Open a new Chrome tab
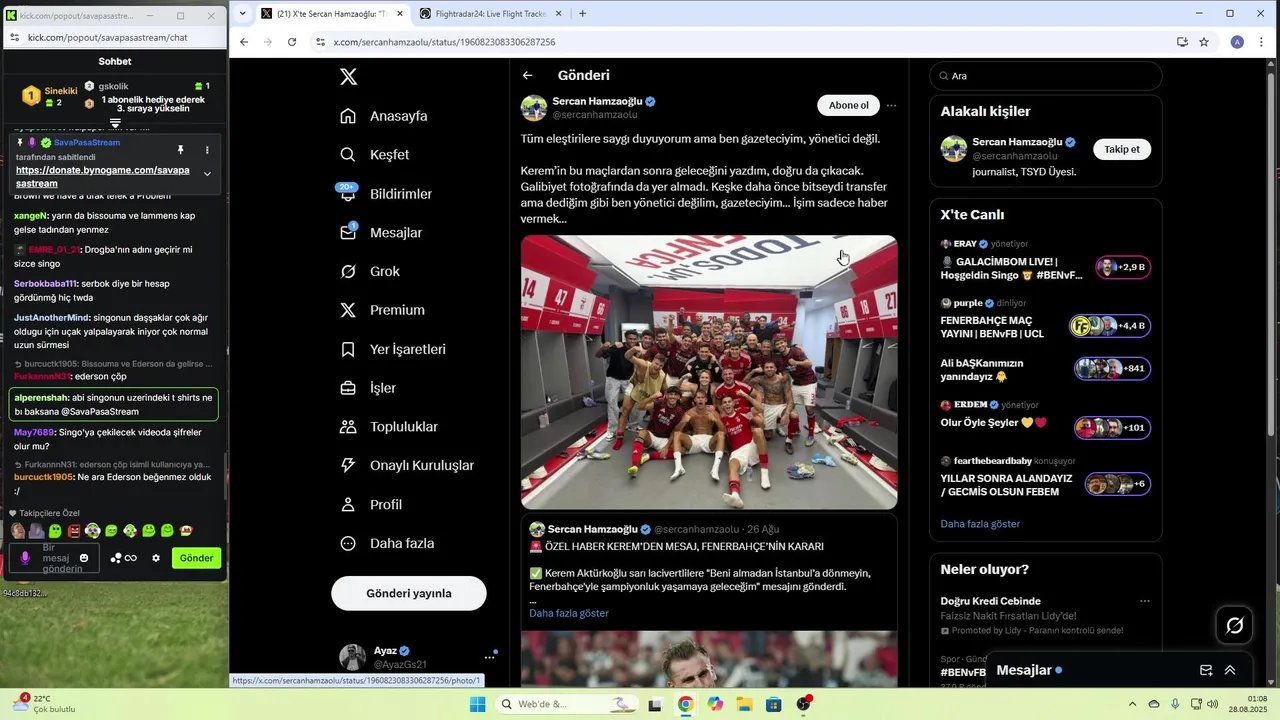The height and width of the screenshot is (720, 1280). pos(582,14)
